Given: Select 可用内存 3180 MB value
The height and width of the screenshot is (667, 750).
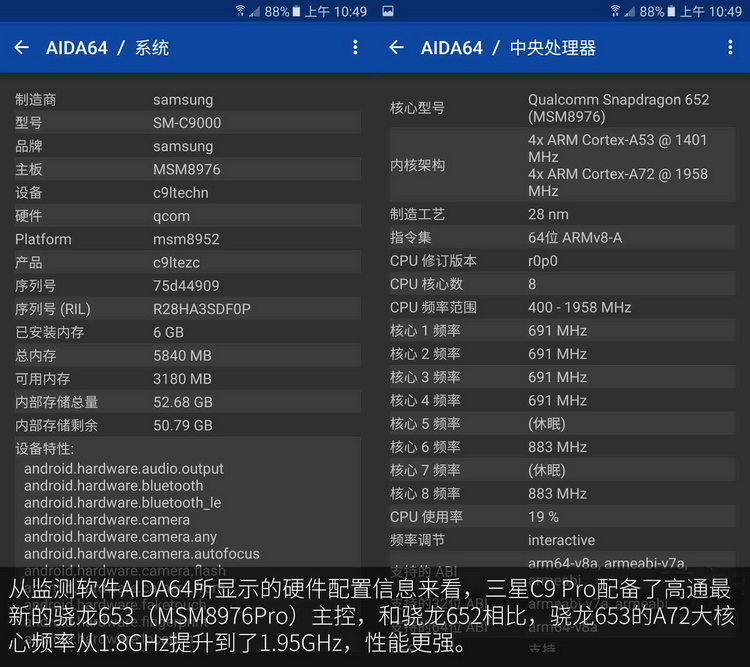Looking at the screenshot, I should (x=182, y=379).
